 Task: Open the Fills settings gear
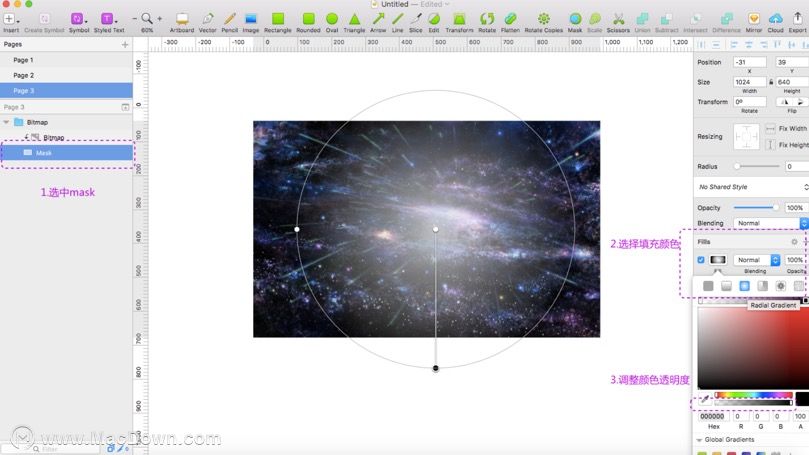point(794,241)
